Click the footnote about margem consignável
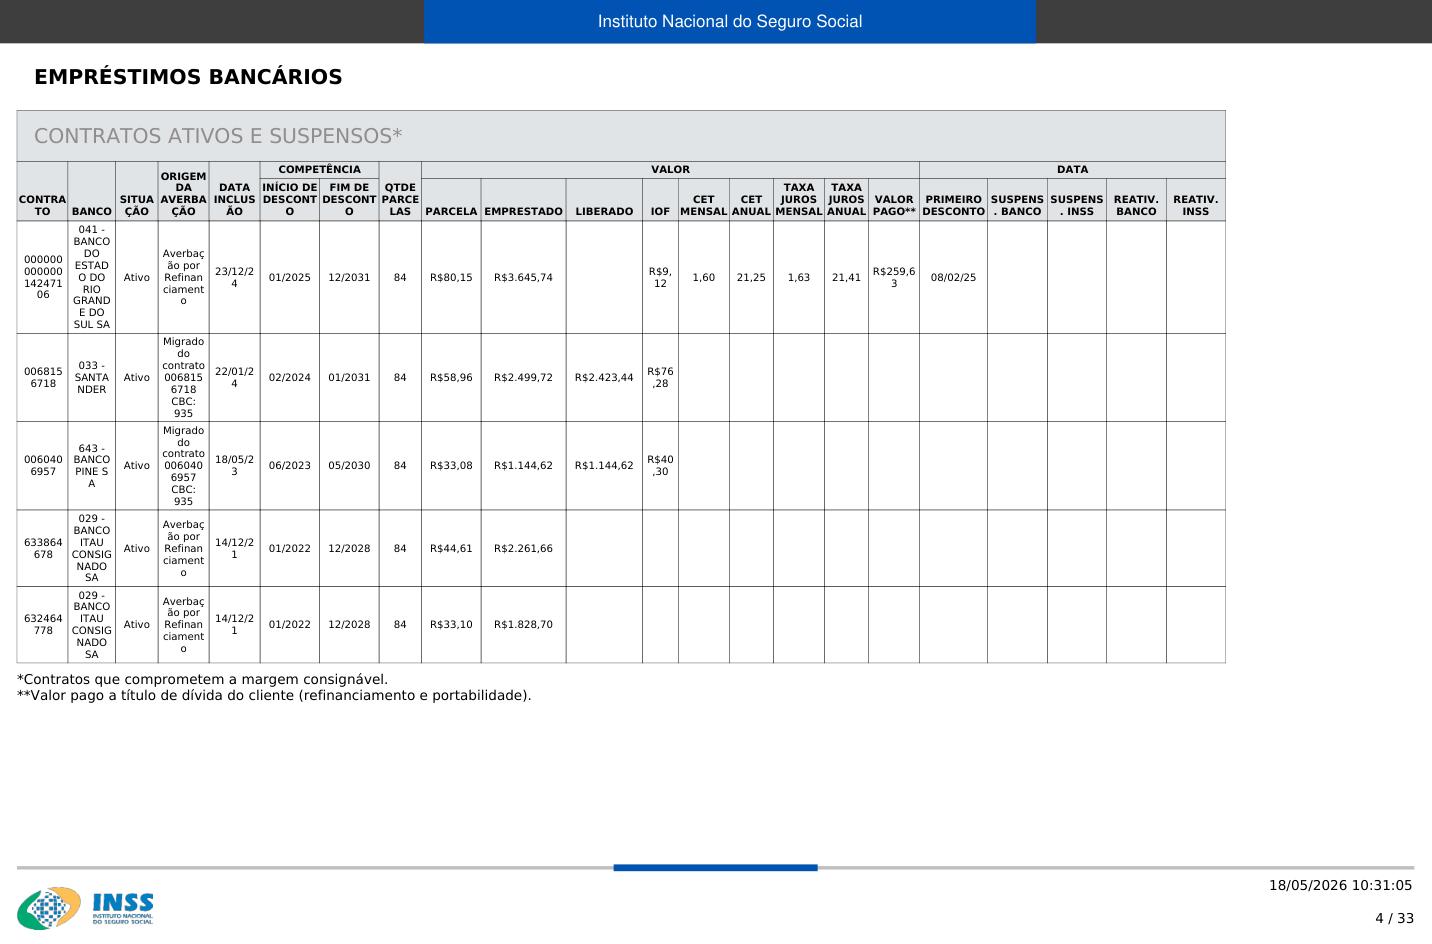Viewport: 1432px width, 944px height. [202, 679]
